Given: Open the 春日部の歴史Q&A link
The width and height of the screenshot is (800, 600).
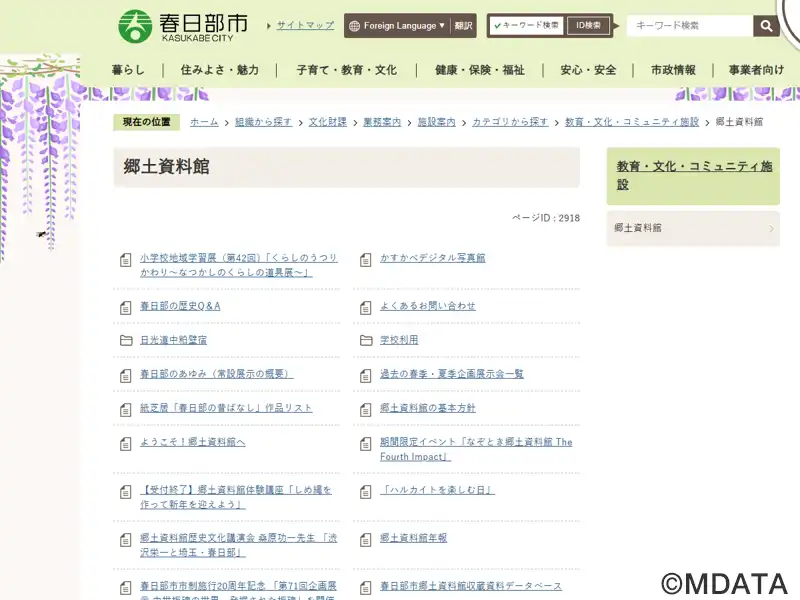Looking at the screenshot, I should tap(180, 306).
